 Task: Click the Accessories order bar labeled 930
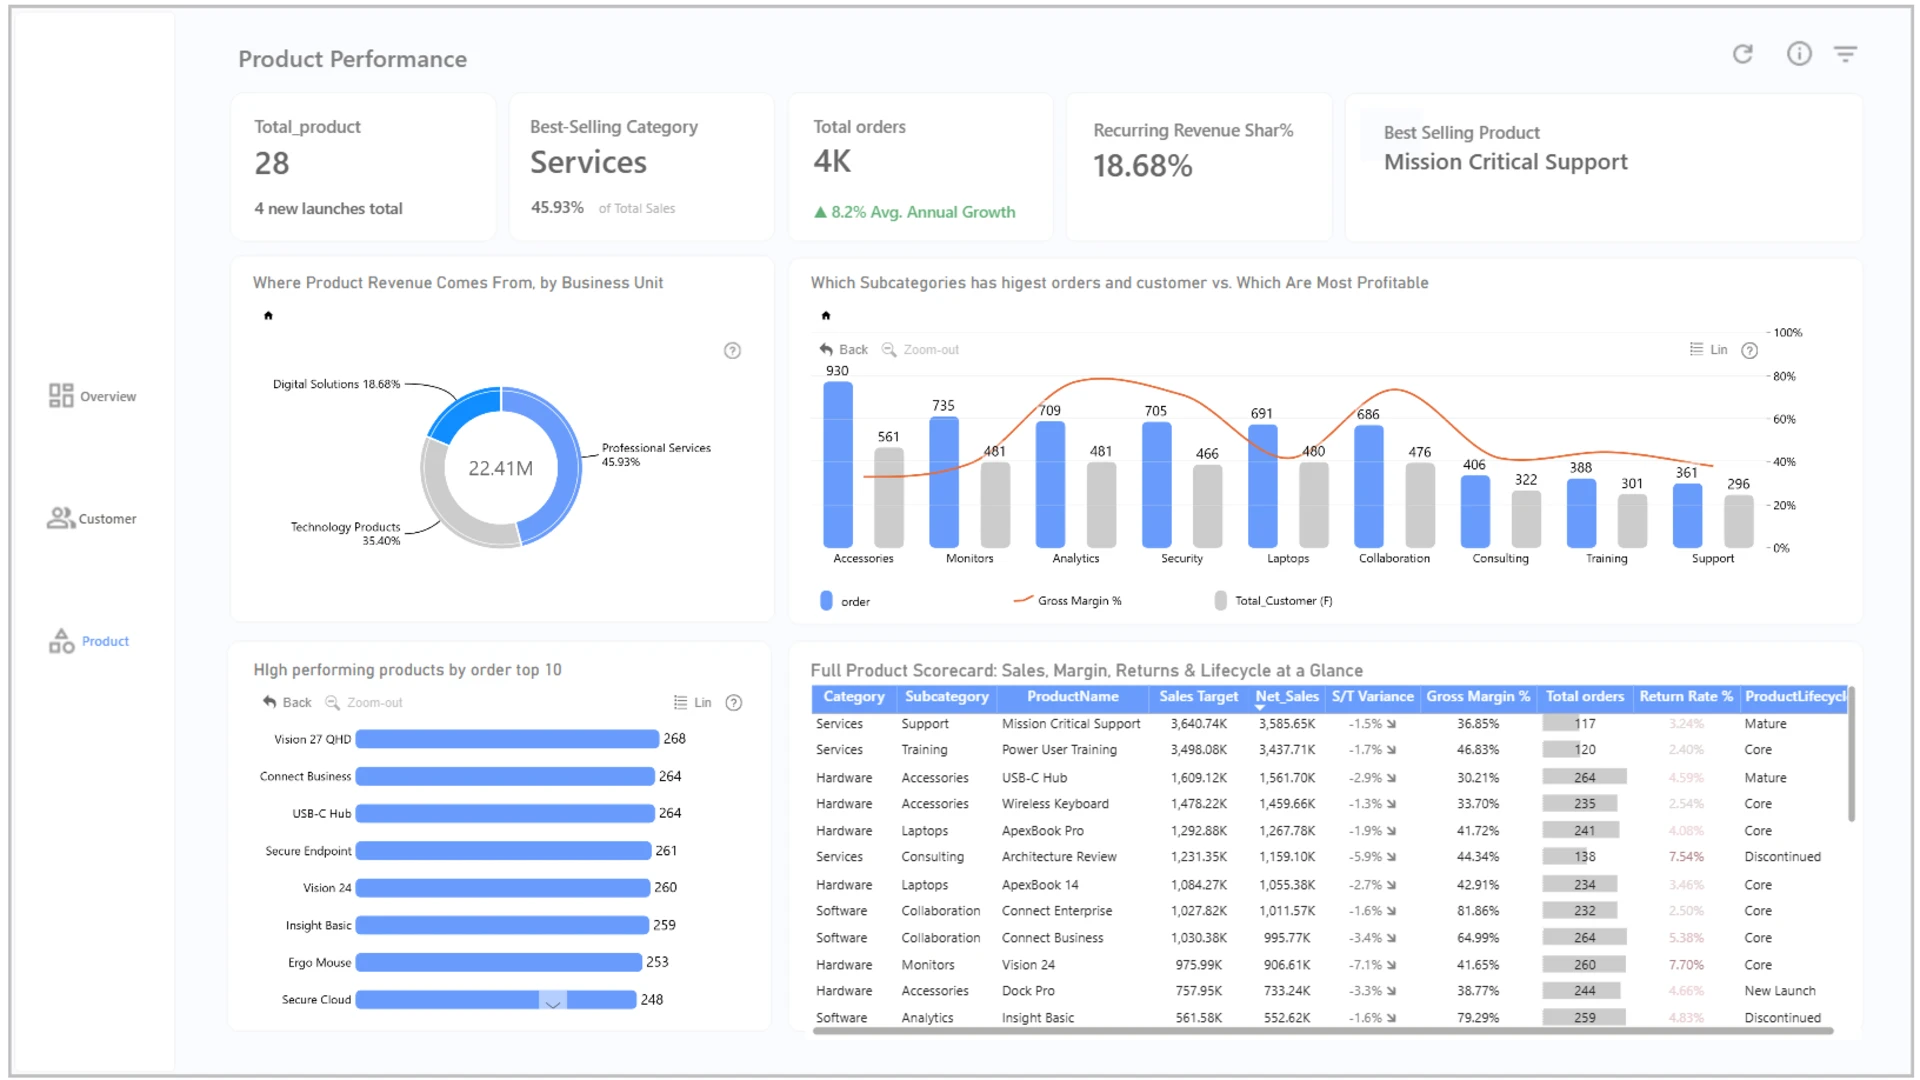coord(838,465)
